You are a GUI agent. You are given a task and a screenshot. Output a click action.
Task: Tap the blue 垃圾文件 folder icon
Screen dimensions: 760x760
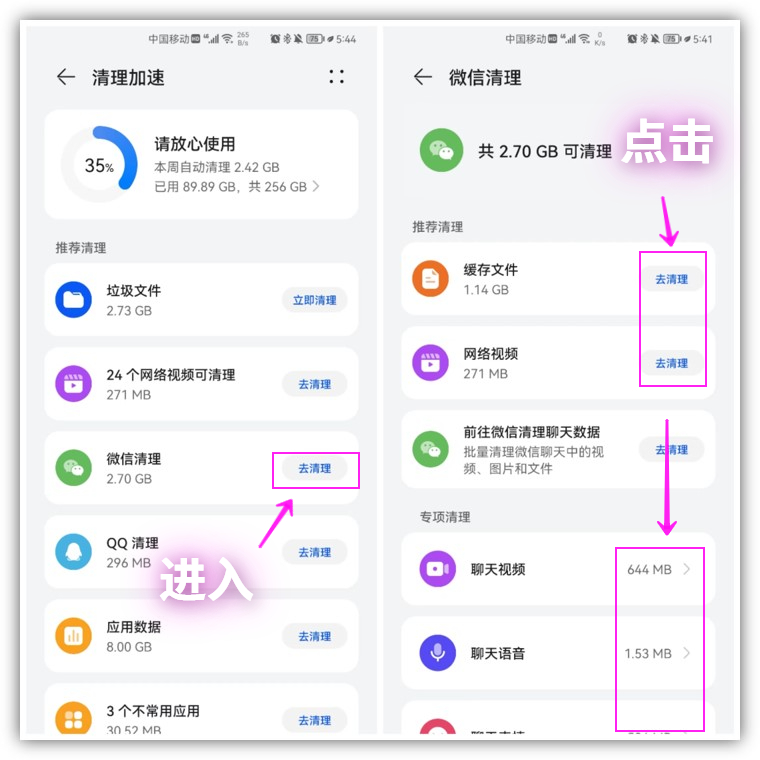tap(73, 300)
